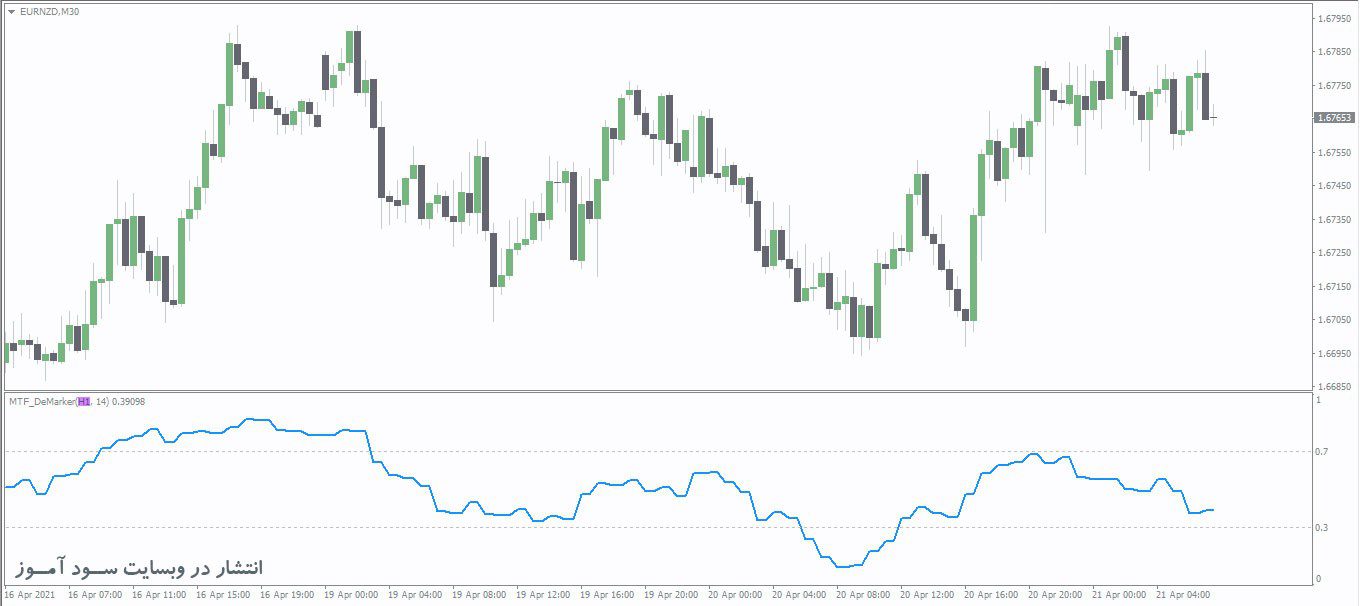Click the DeMarker value 0.39098 readout
Screen dimensions: 1360x606
pos(128,401)
